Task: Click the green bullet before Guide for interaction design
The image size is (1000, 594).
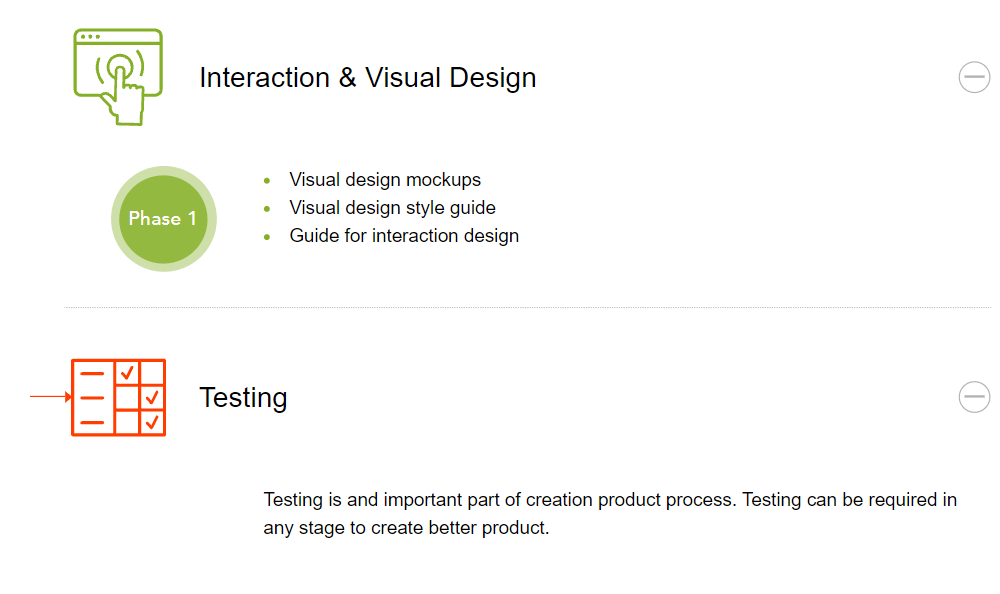Action: tap(267, 237)
